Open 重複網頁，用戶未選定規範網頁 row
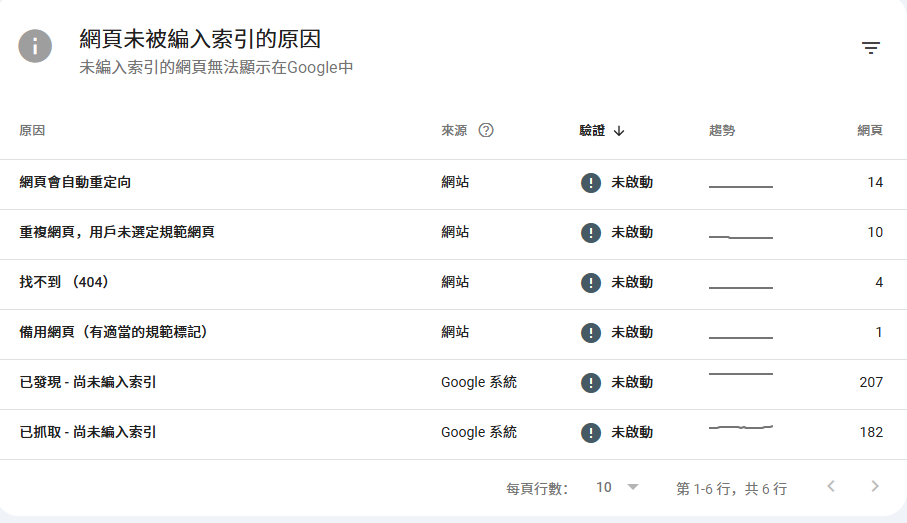The height and width of the screenshot is (523, 907). pyautogui.click(x=117, y=232)
